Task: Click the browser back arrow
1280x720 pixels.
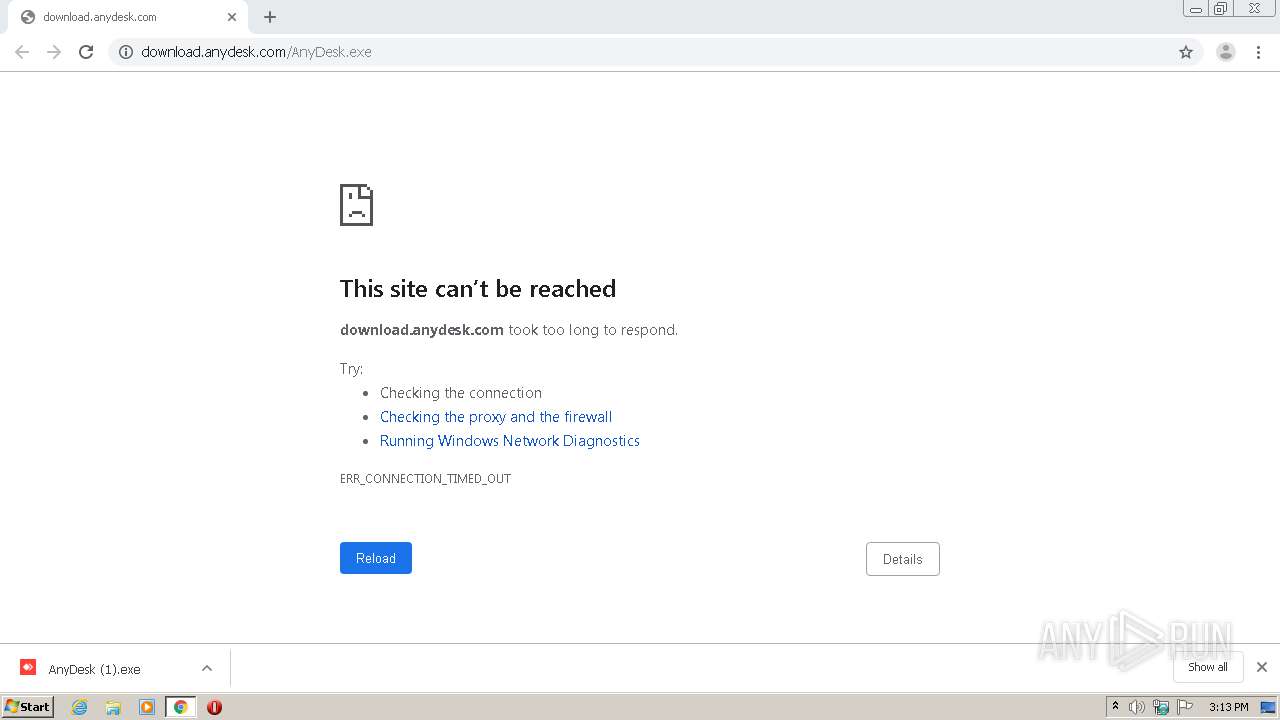Action: [22, 52]
